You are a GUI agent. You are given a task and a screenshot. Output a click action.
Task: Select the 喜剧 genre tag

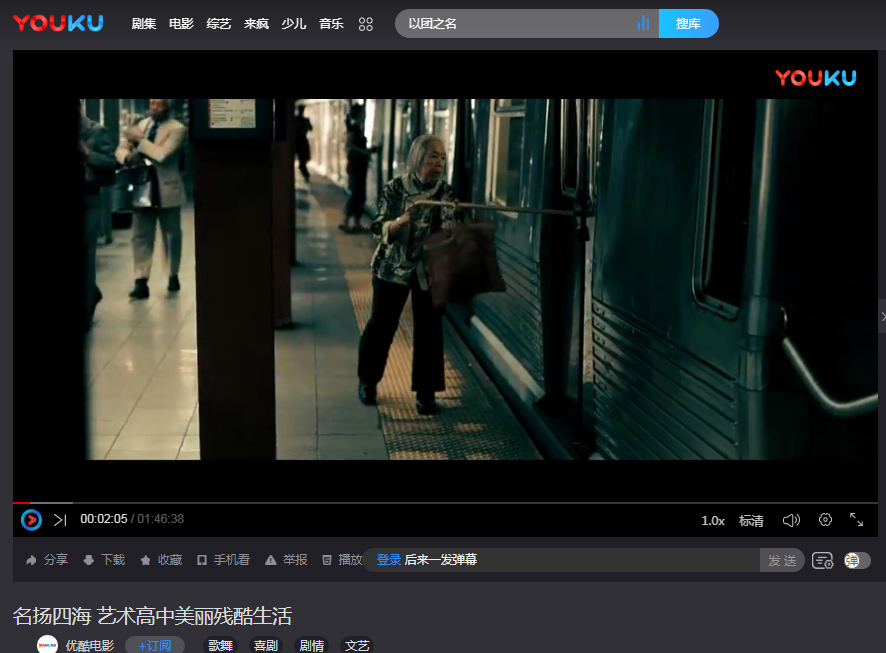266,645
